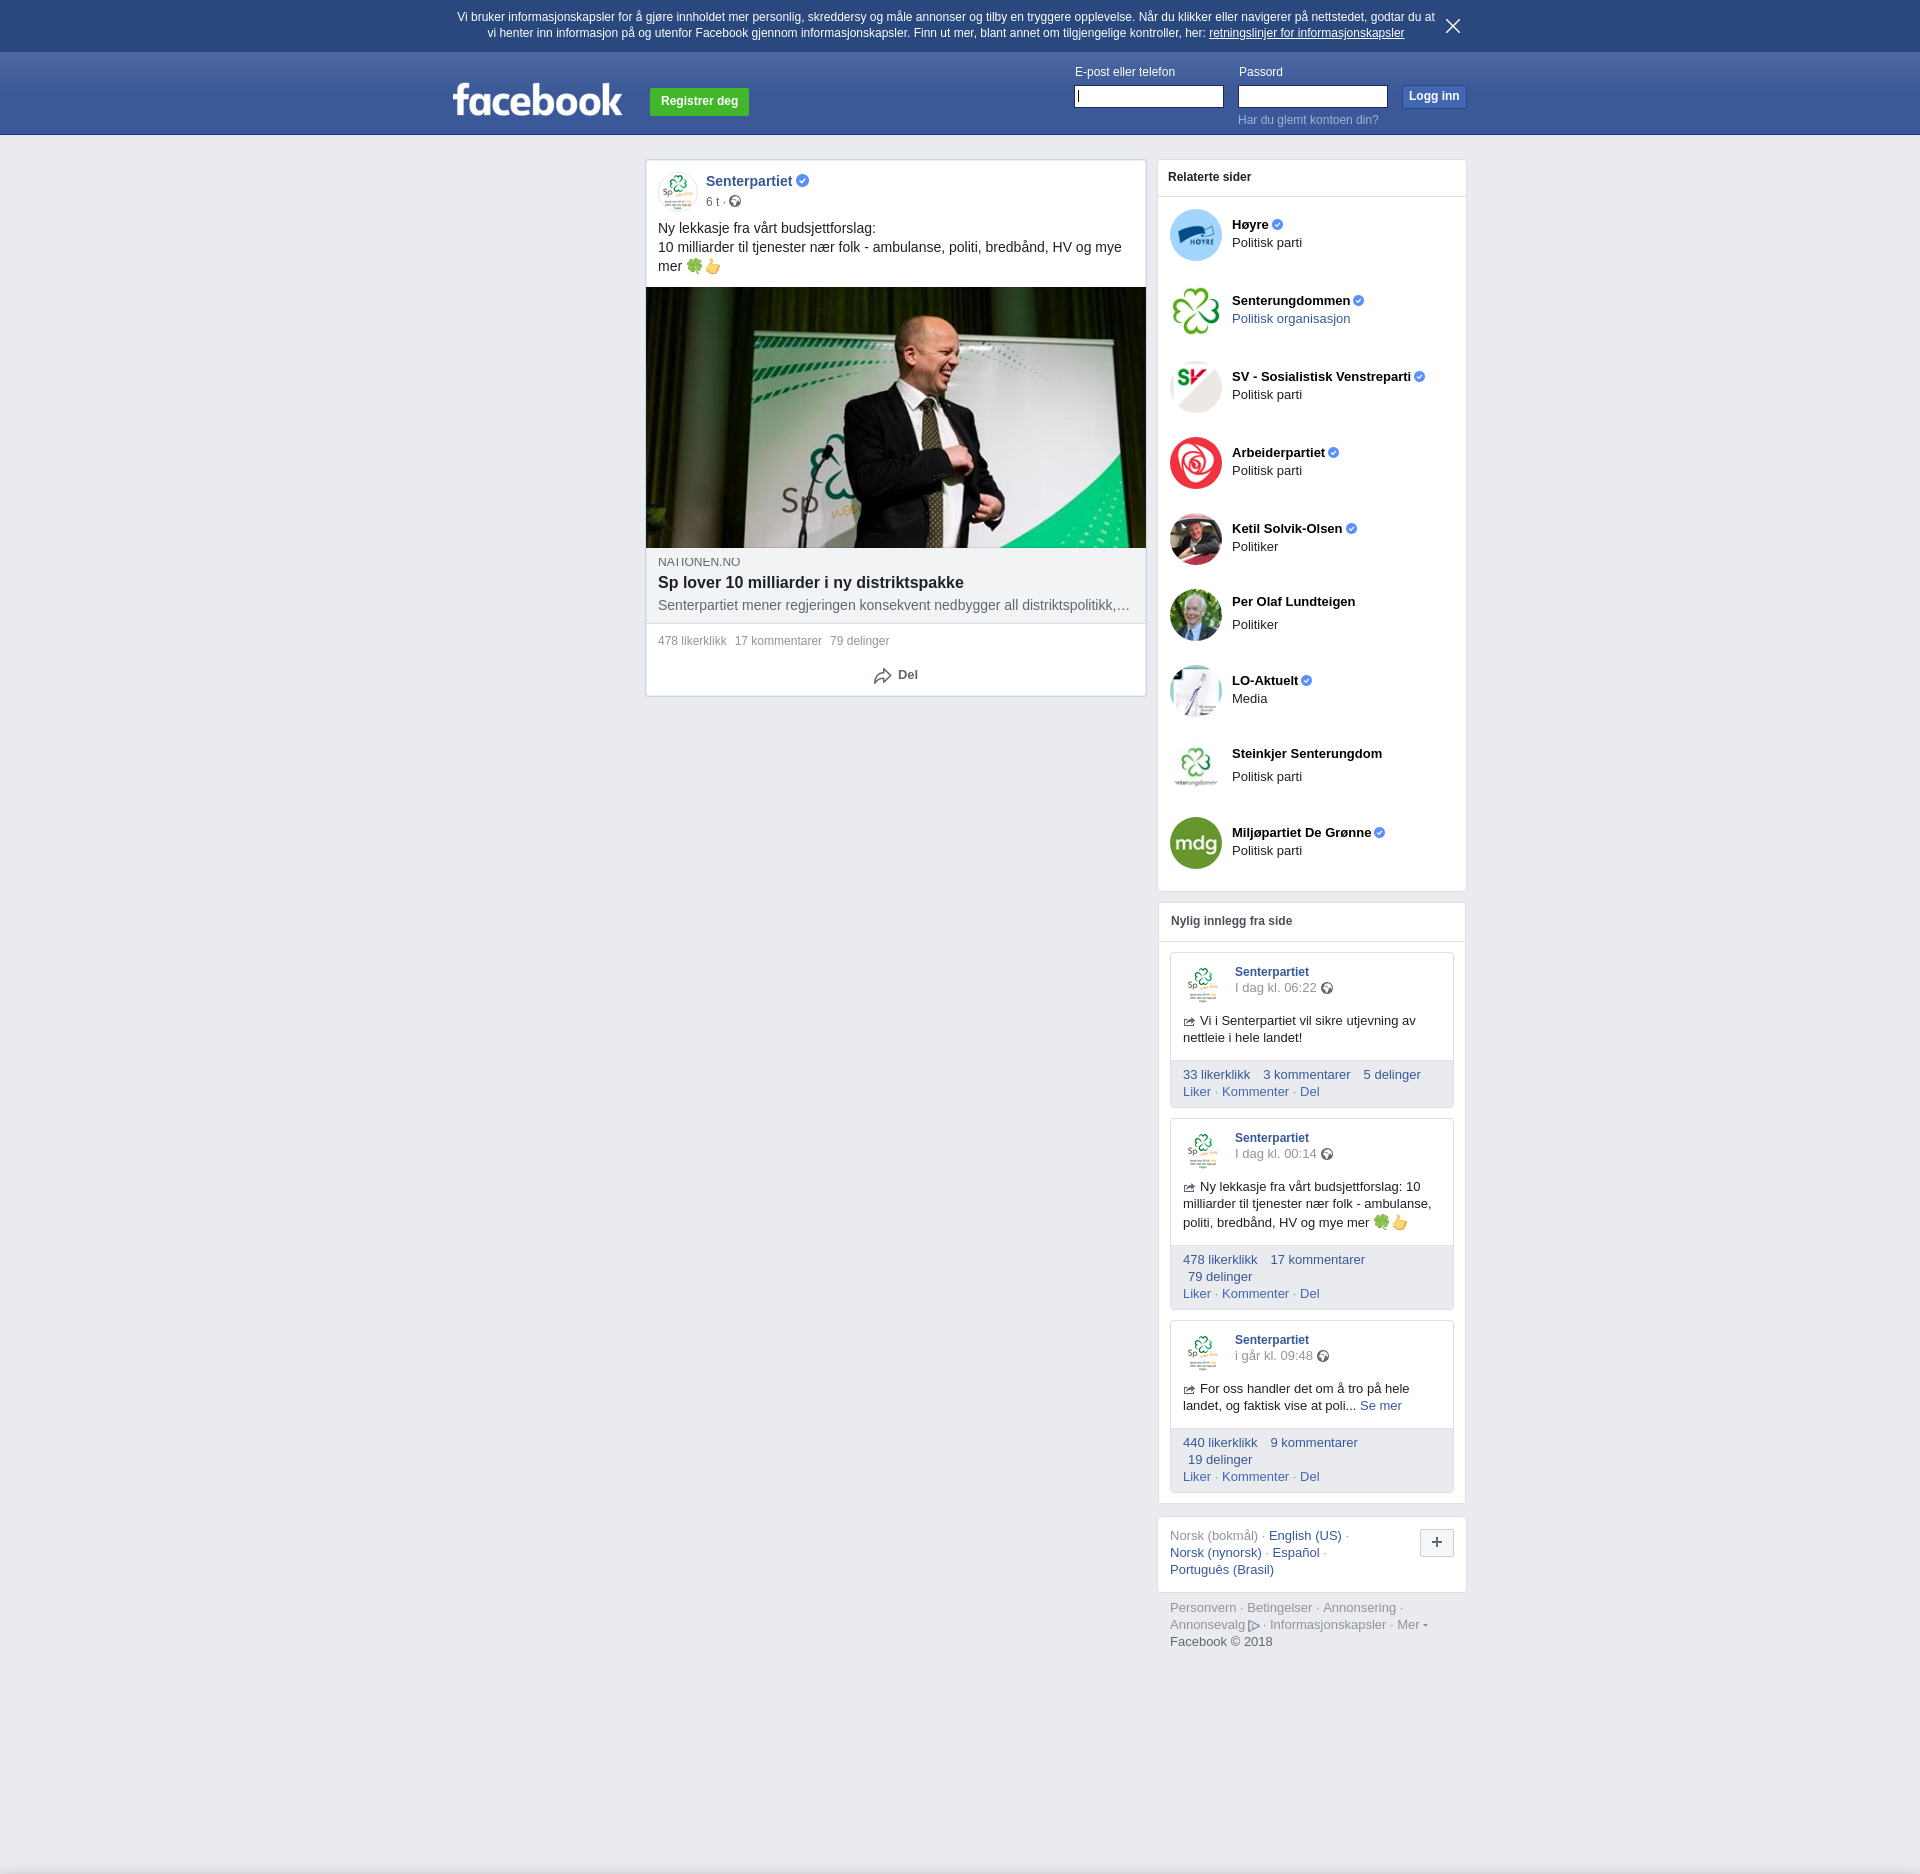Click the LO-Aktuelt page avatar
This screenshot has width=1920, height=1874.
[x=1196, y=691]
